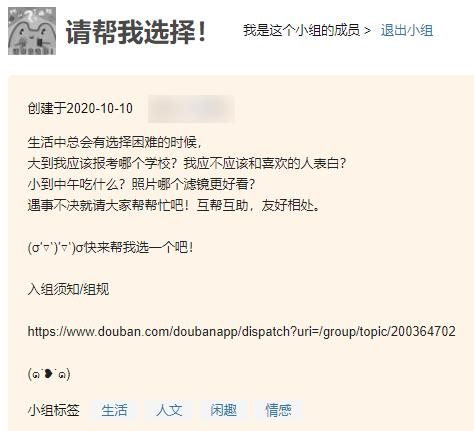Open the blurred group creator's name
474x431 pixels.
pyautogui.click(x=191, y=109)
